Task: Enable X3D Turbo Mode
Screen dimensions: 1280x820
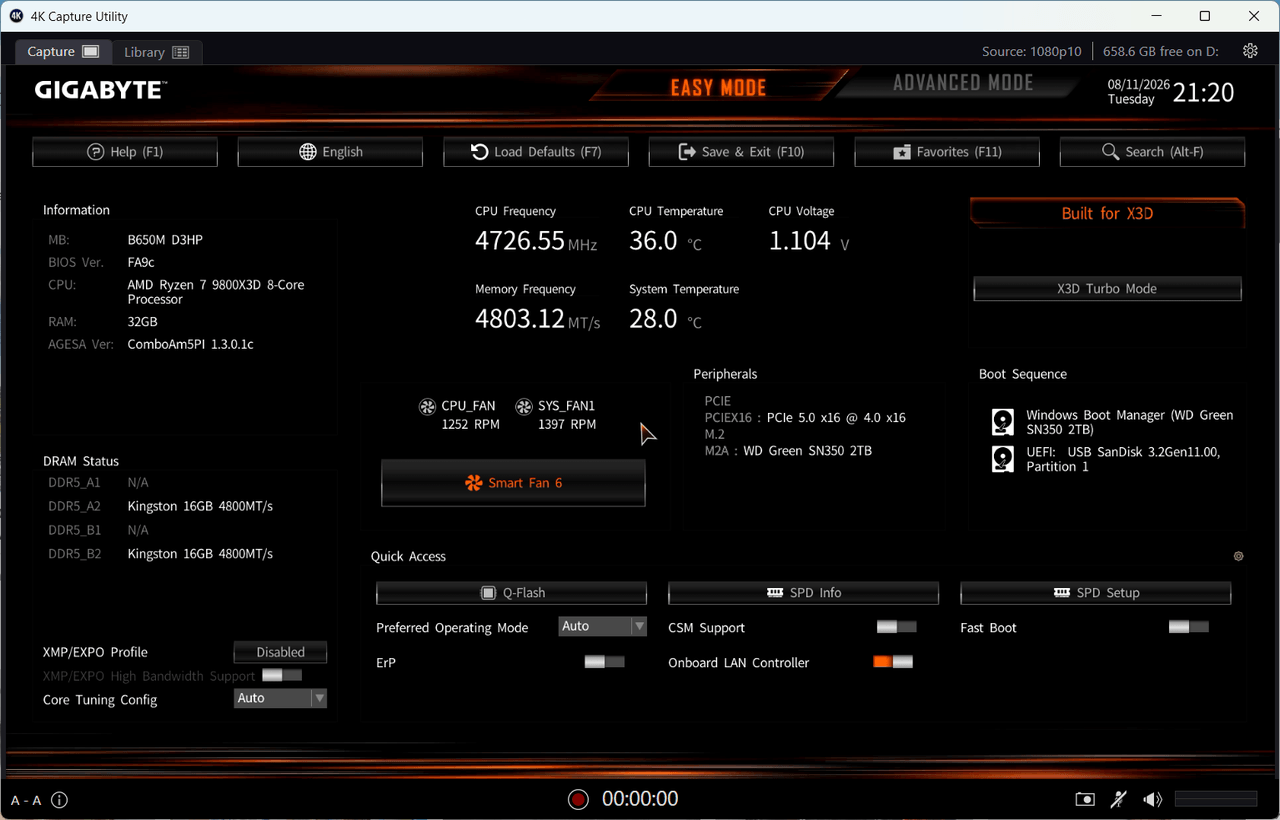Action: click(x=1107, y=289)
